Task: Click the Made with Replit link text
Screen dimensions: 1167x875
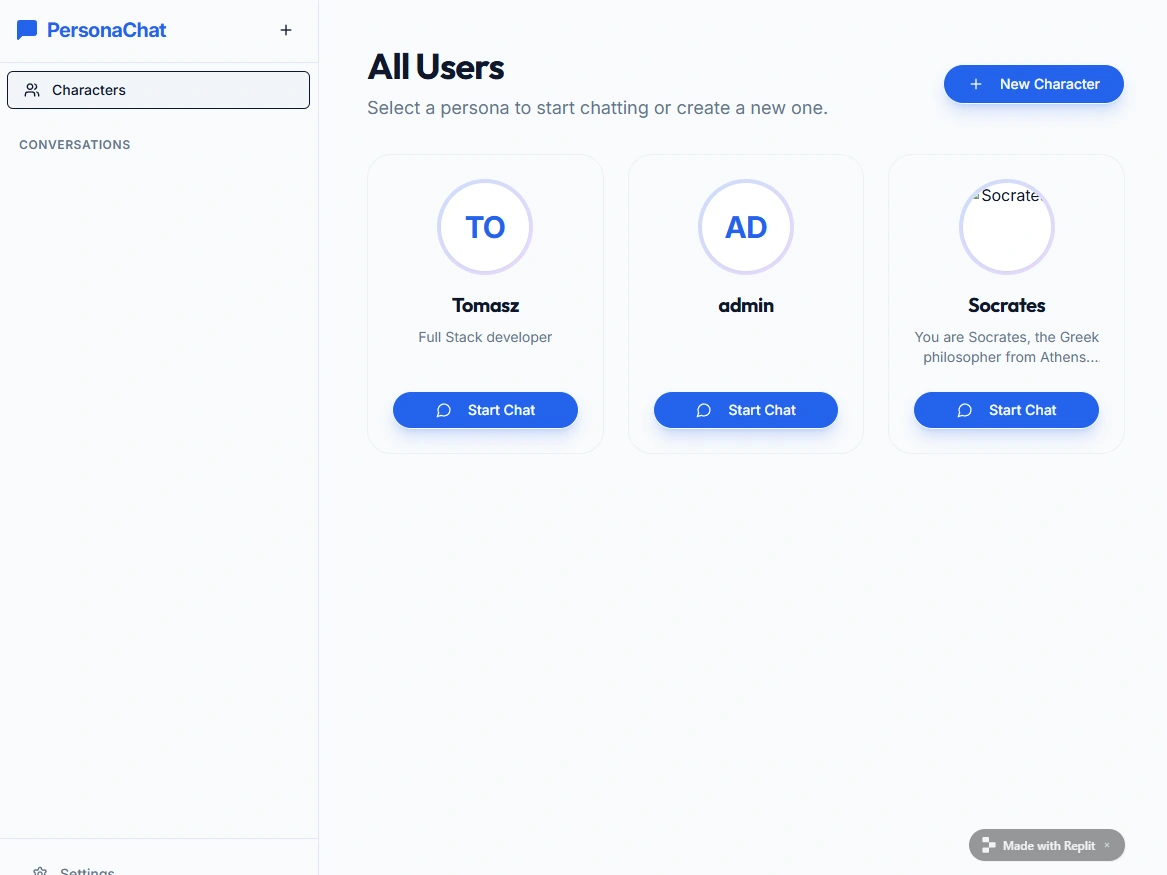Action: pos(1048,845)
